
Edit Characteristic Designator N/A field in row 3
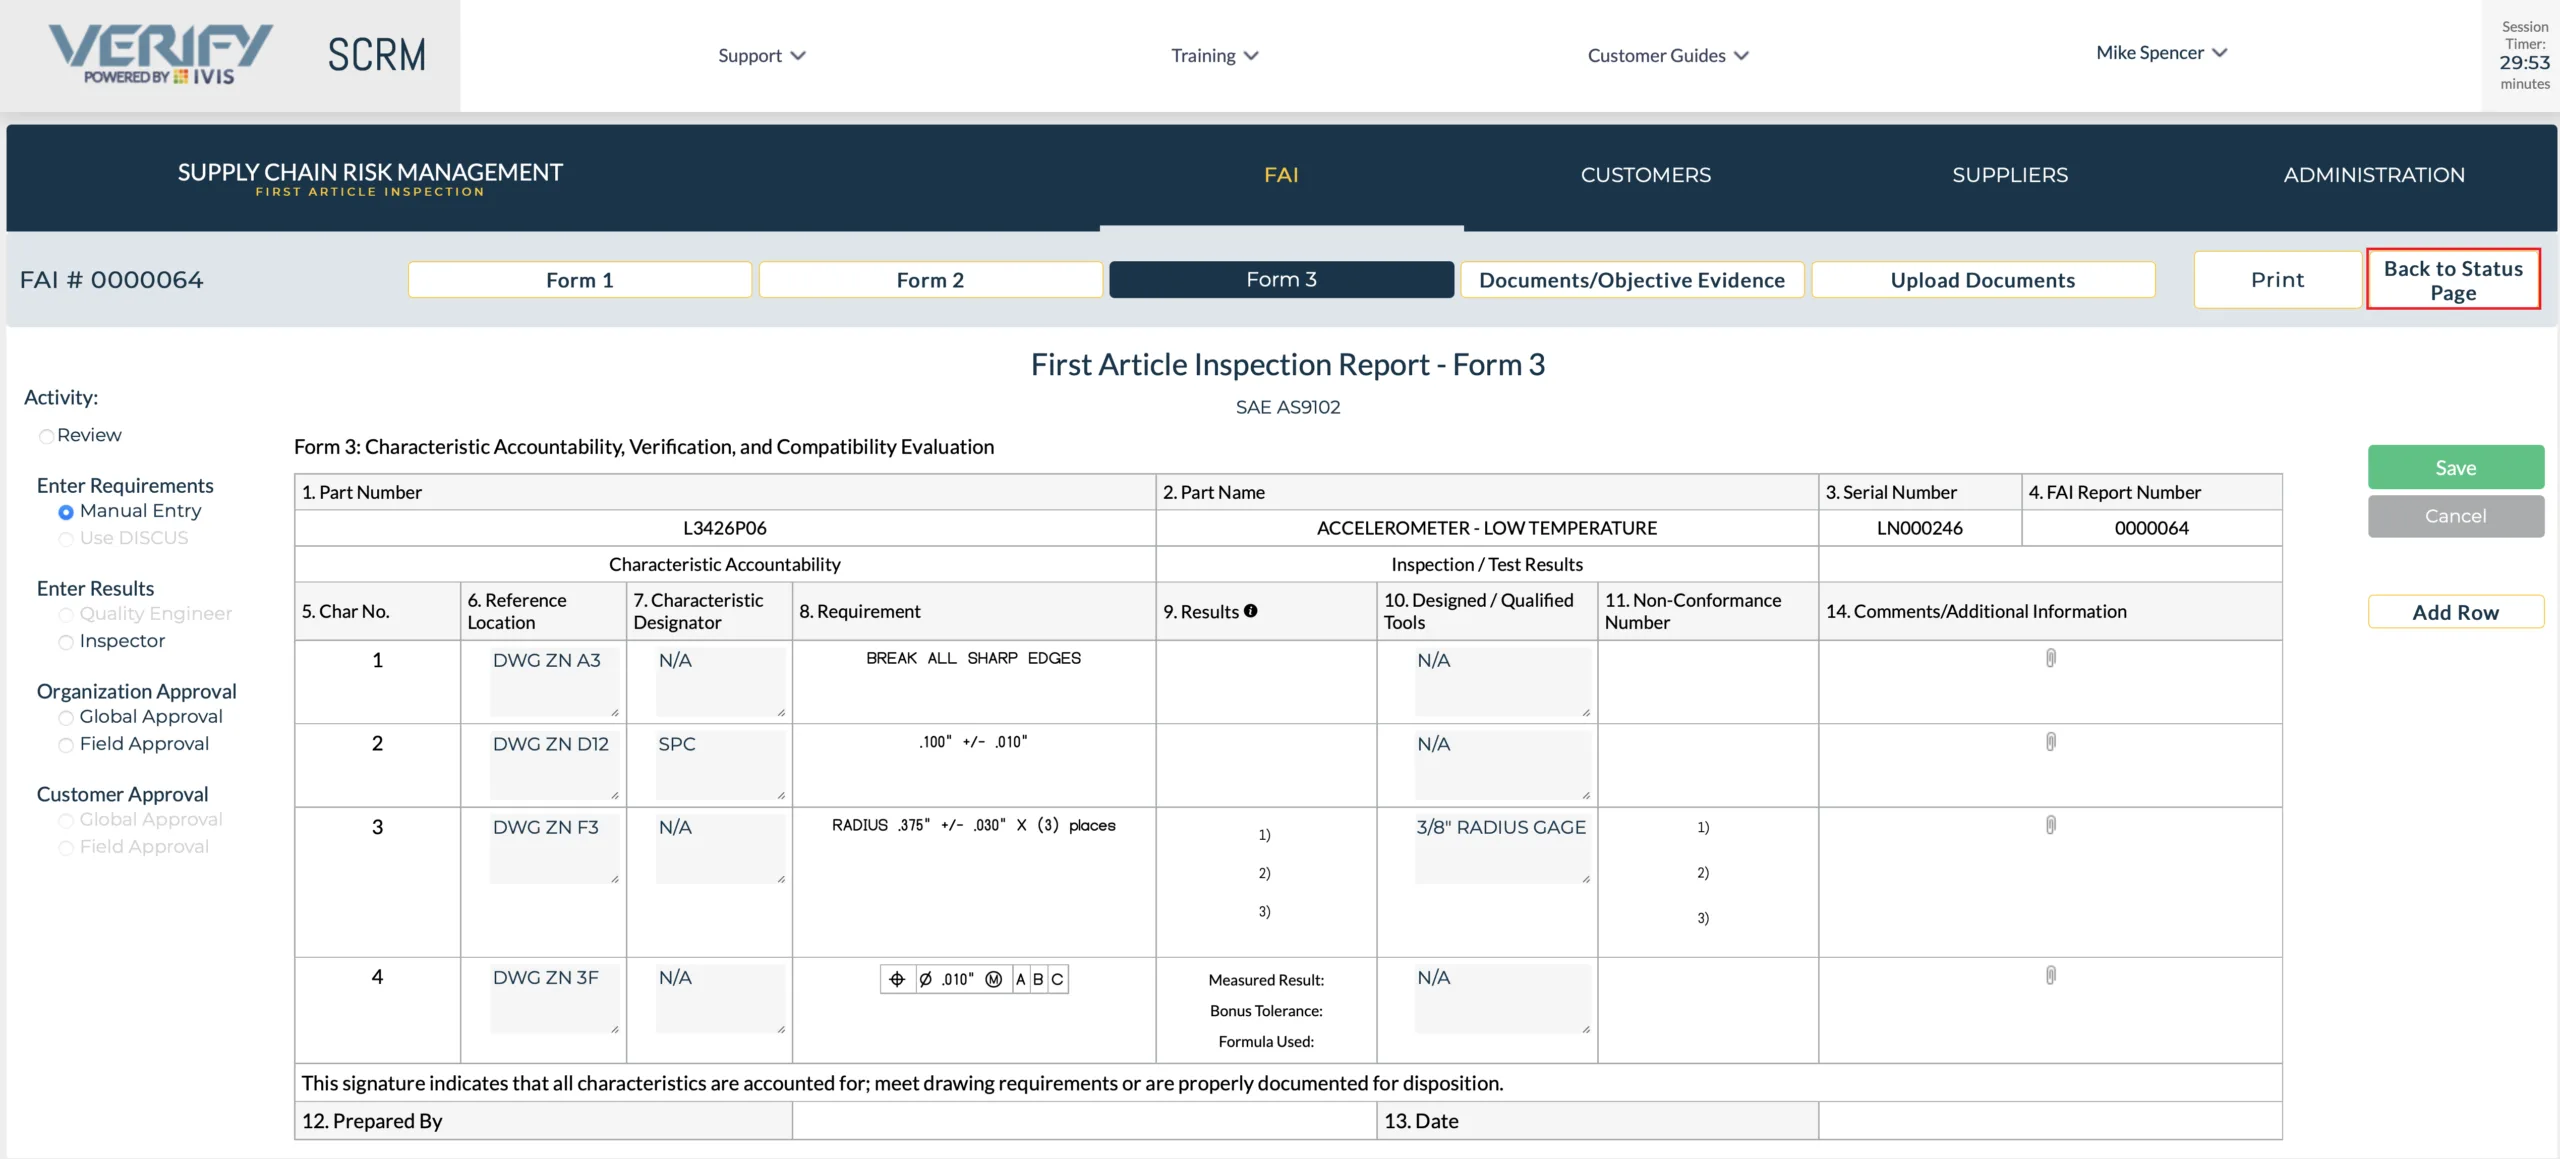[x=721, y=849]
